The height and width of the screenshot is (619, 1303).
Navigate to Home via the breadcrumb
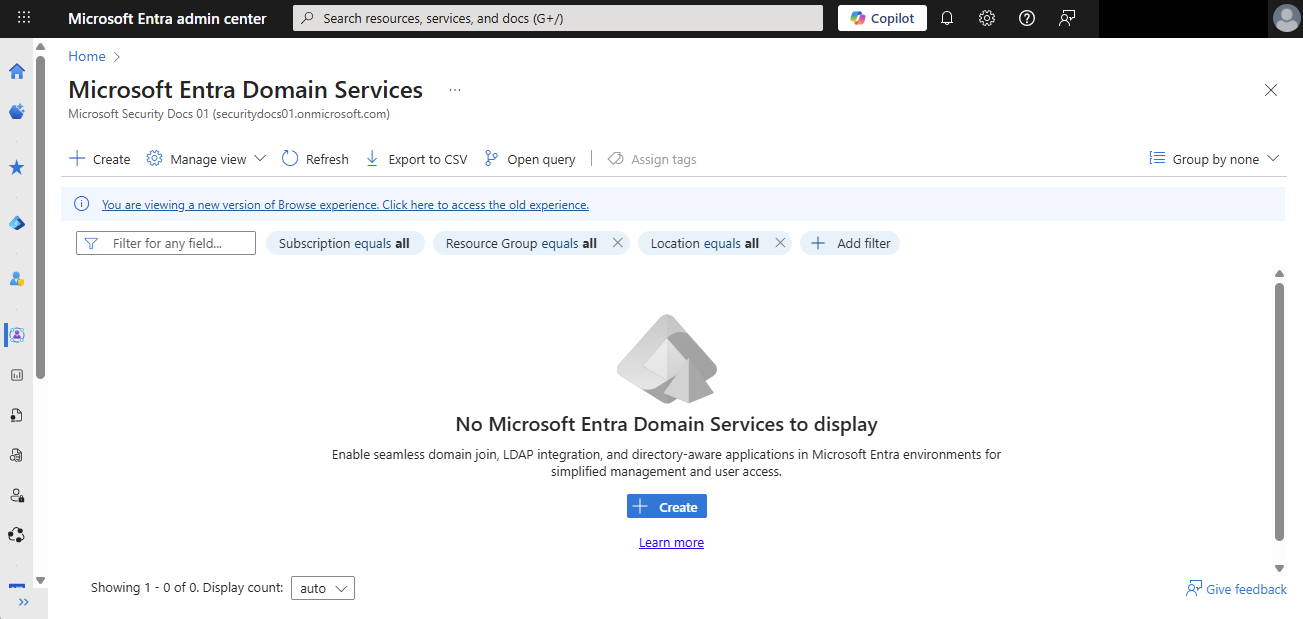click(85, 56)
